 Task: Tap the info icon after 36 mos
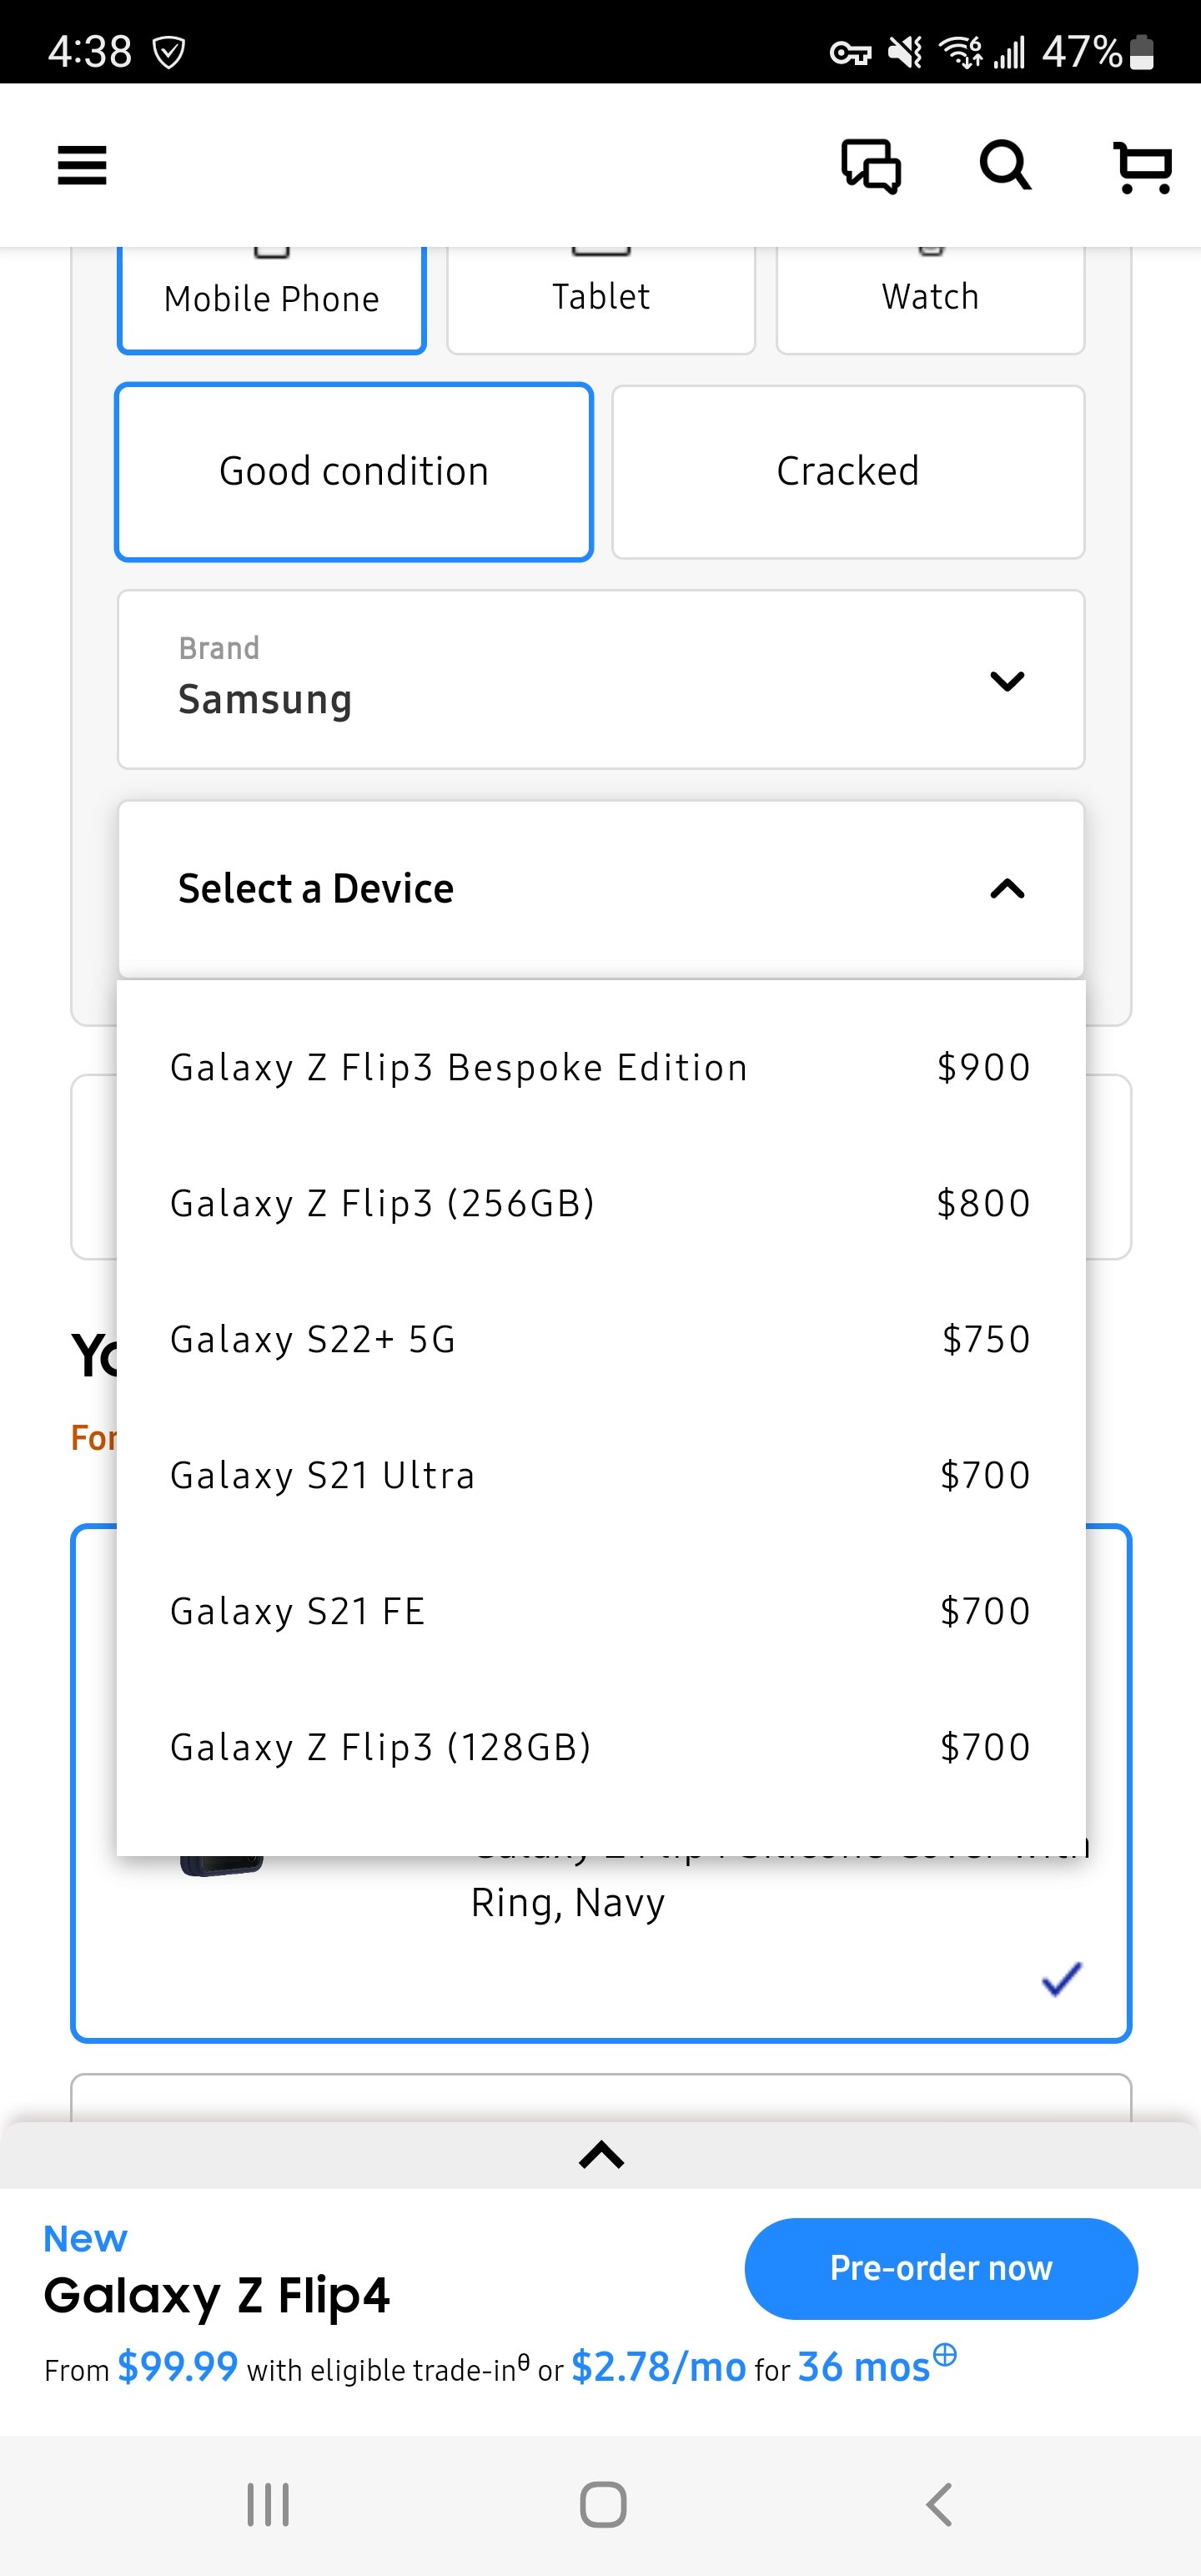(x=945, y=2353)
